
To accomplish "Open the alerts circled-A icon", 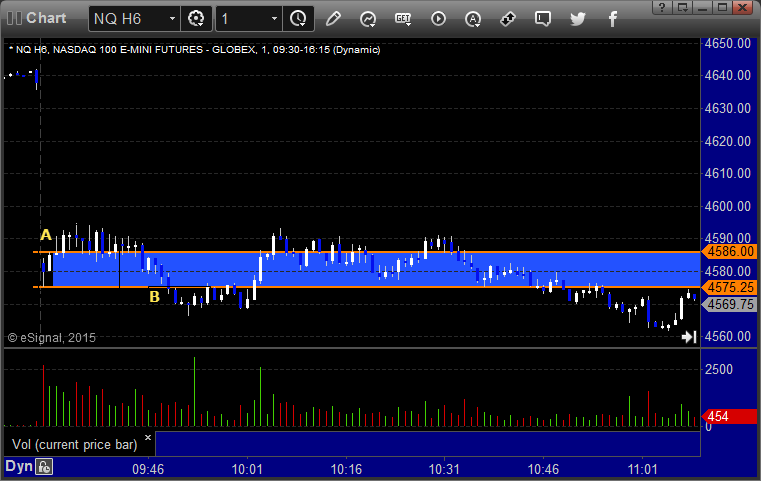I will (473, 19).
